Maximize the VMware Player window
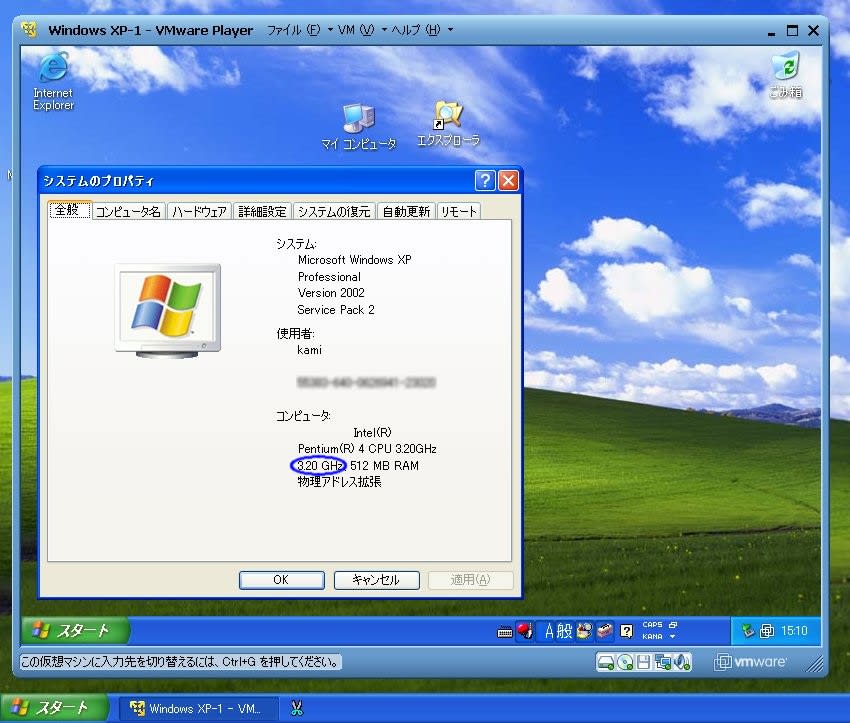Screen dimensions: 850x723 pos(792,30)
